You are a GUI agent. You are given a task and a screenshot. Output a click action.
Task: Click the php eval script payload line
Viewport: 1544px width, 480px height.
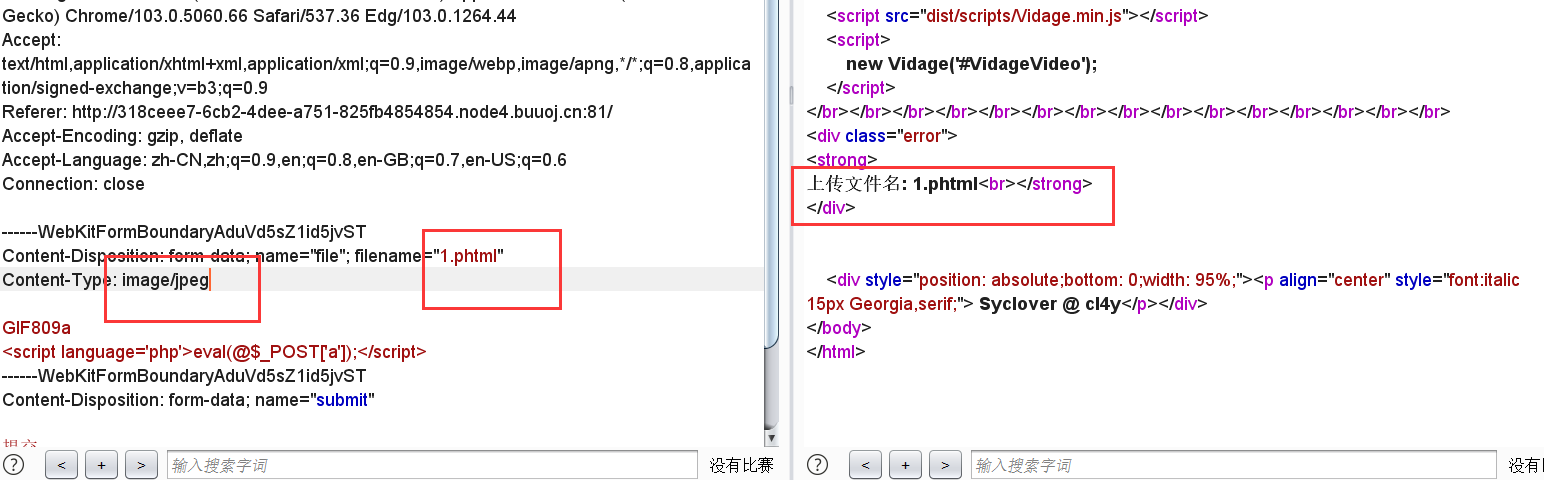coord(214,352)
